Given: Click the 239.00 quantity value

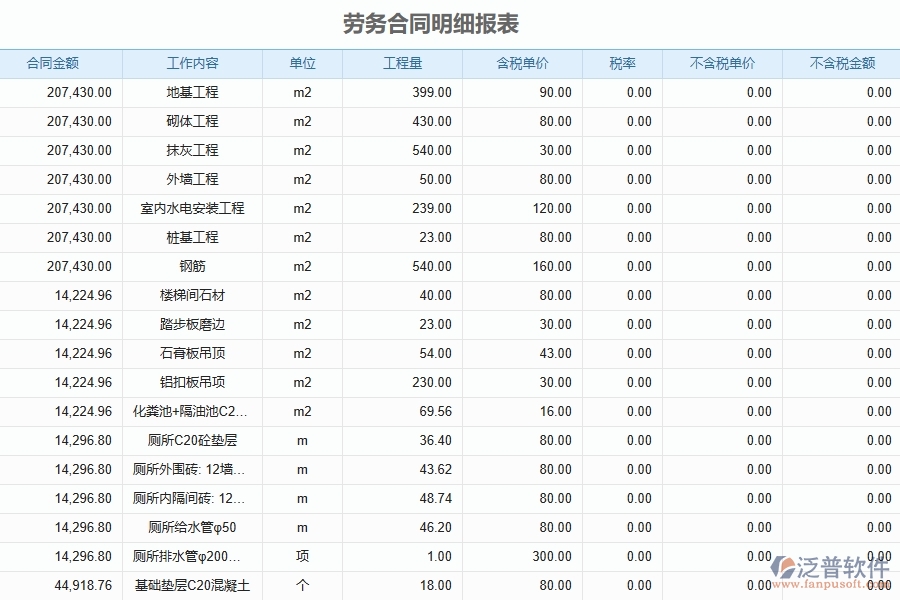Looking at the screenshot, I should pyautogui.click(x=432, y=208).
